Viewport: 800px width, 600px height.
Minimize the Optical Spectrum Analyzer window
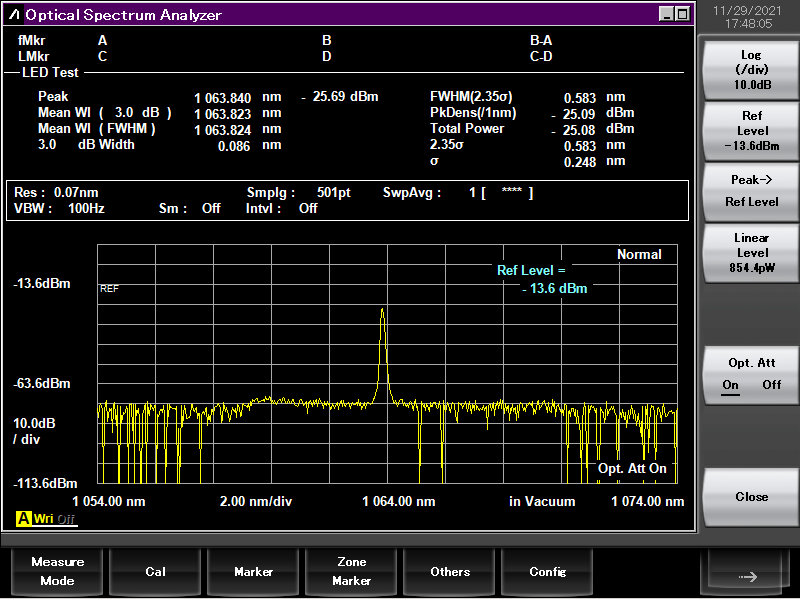(666, 14)
